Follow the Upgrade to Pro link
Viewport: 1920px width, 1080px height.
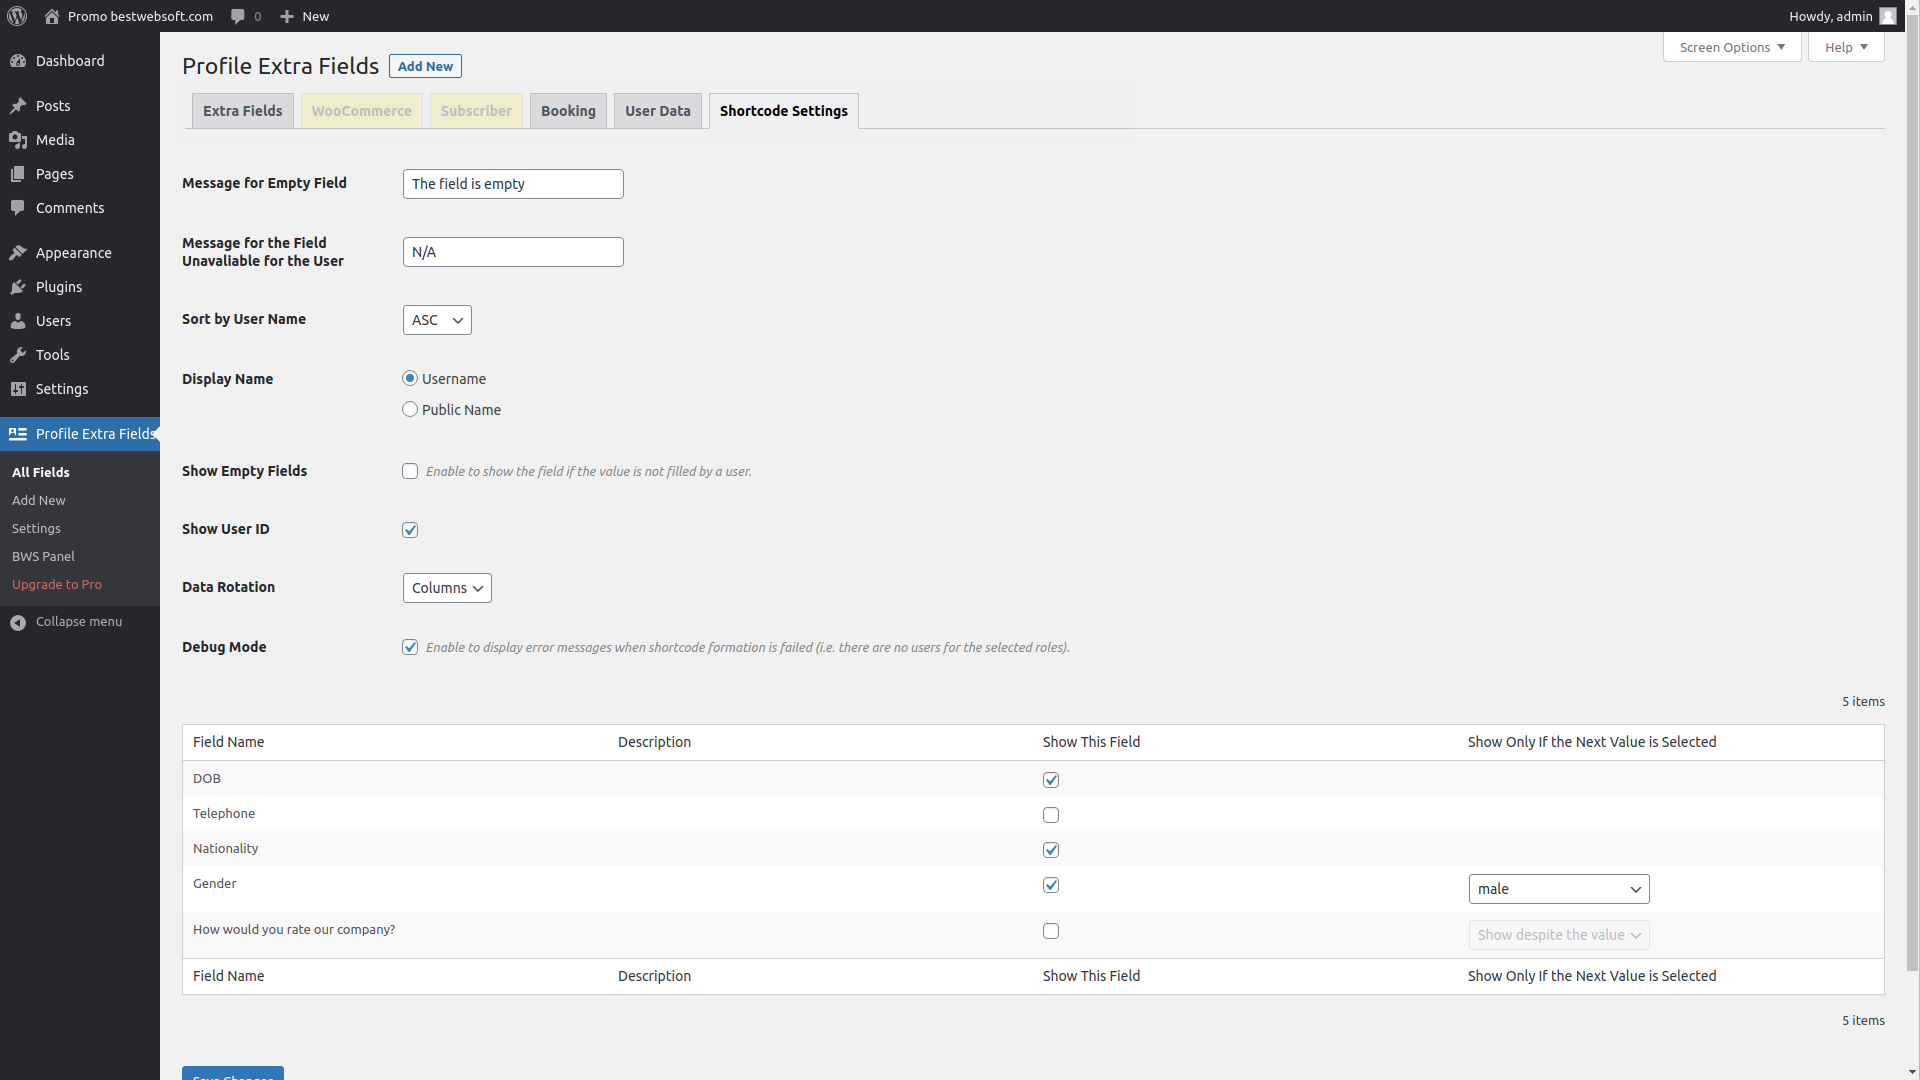click(x=57, y=585)
